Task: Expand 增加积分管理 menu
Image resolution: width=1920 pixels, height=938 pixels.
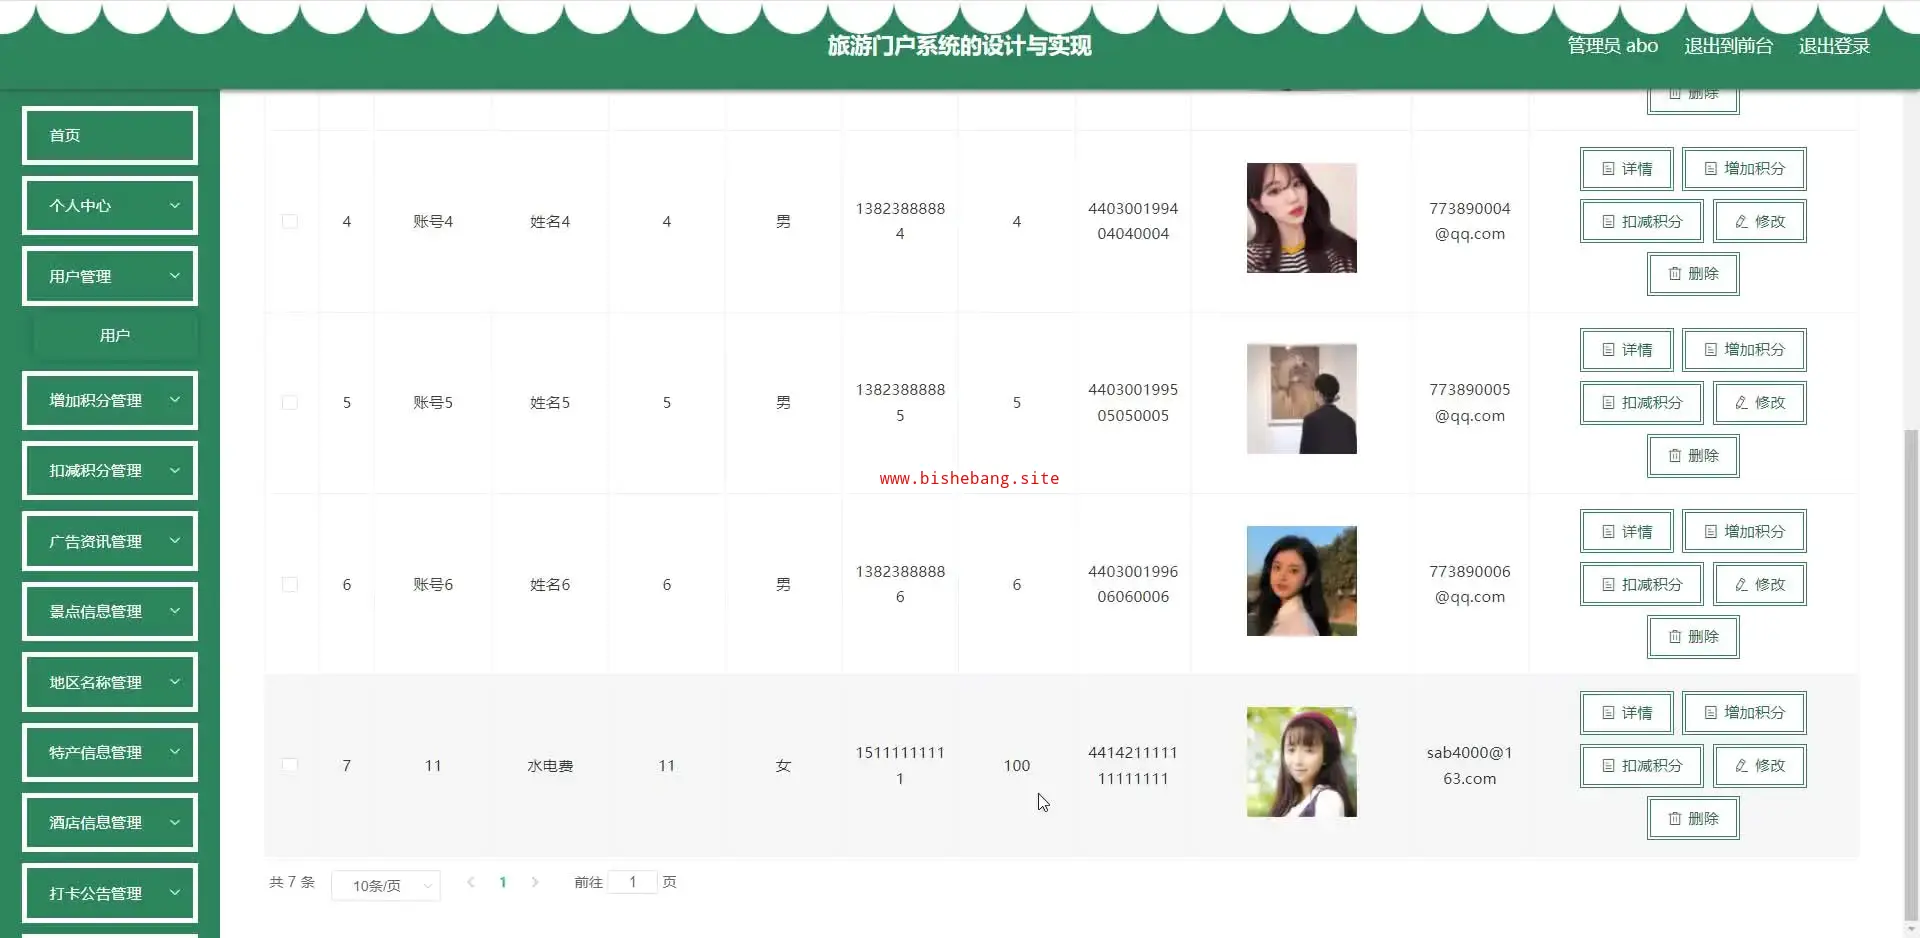Action: pos(110,400)
